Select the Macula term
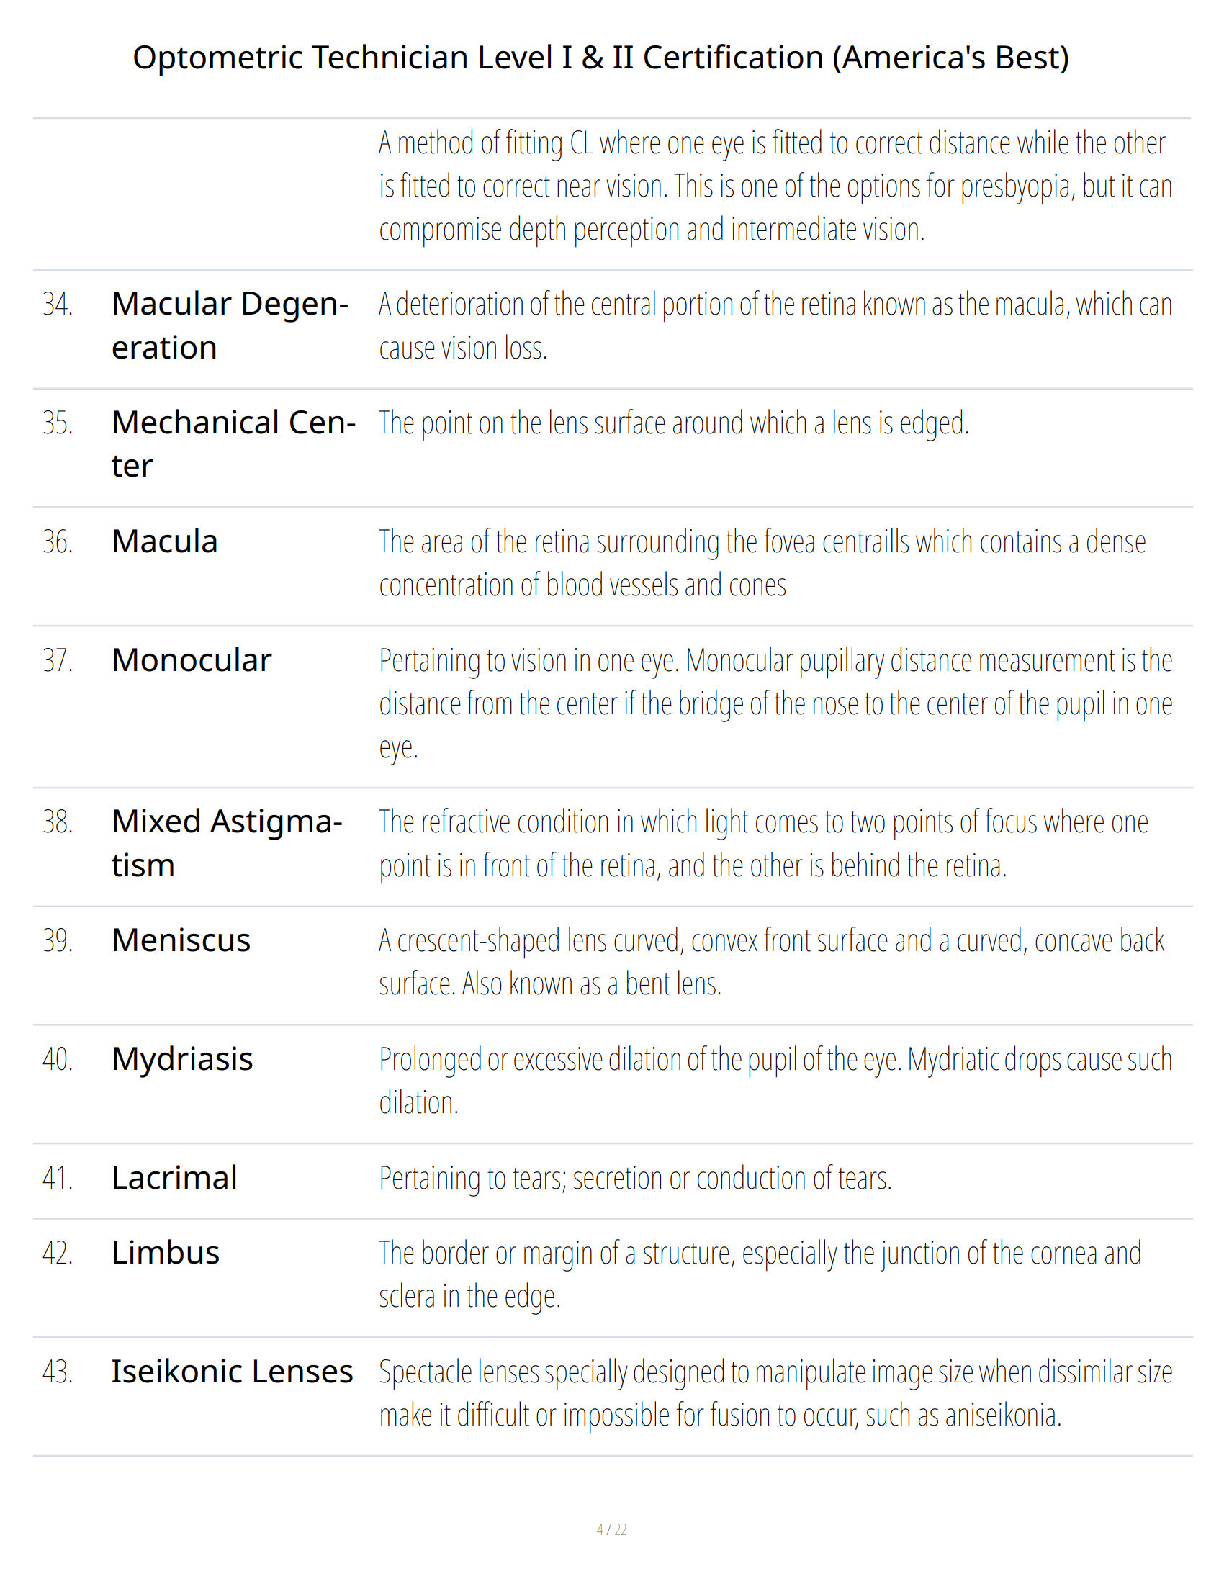This screenshot has width=1224, height=1584. (165, 541)
